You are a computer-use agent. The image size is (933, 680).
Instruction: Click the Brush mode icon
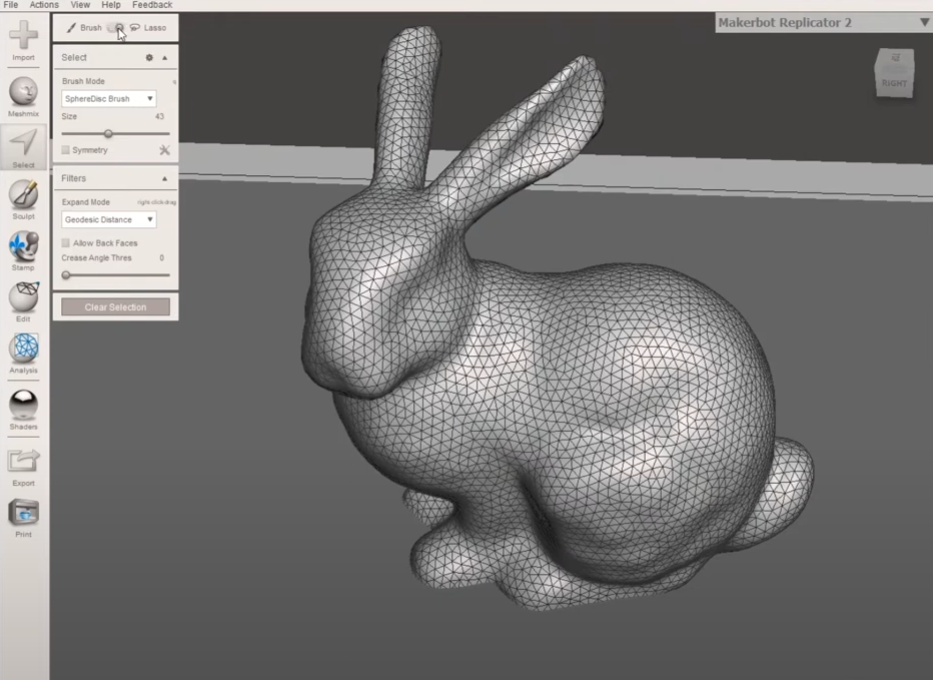pyautogui.click(x=71, y=27)
